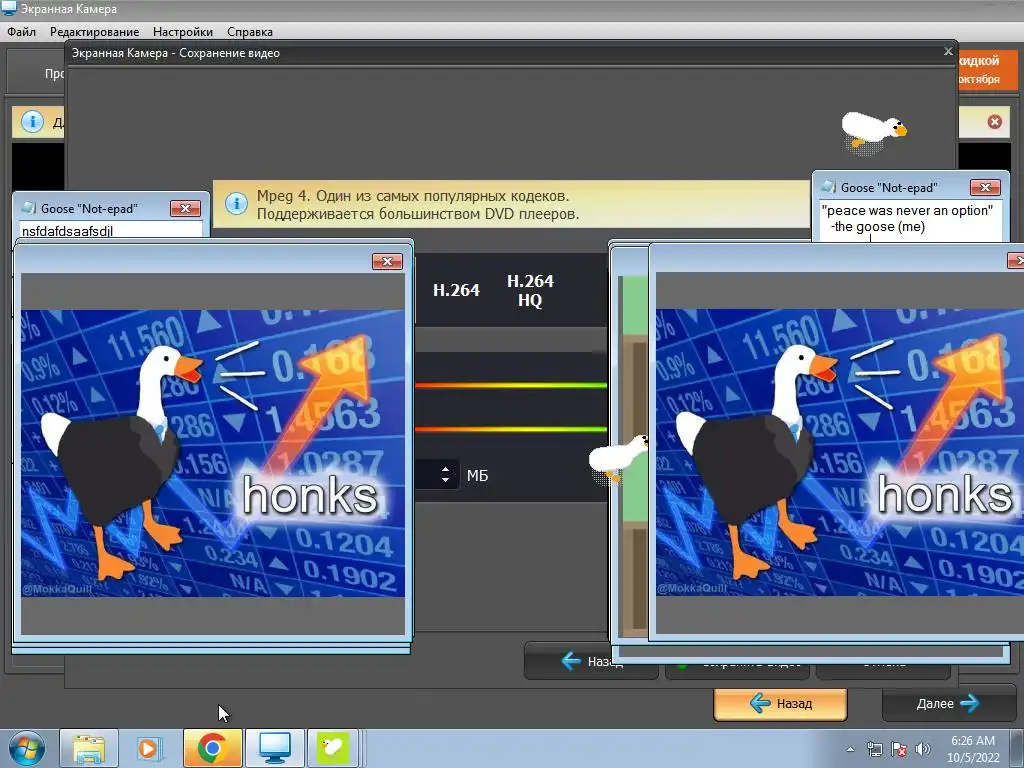Viewport: 1024px width, 768px height.
Task: Click the Mpeg 4 codec description text
Action: click(x=418, y=204)
